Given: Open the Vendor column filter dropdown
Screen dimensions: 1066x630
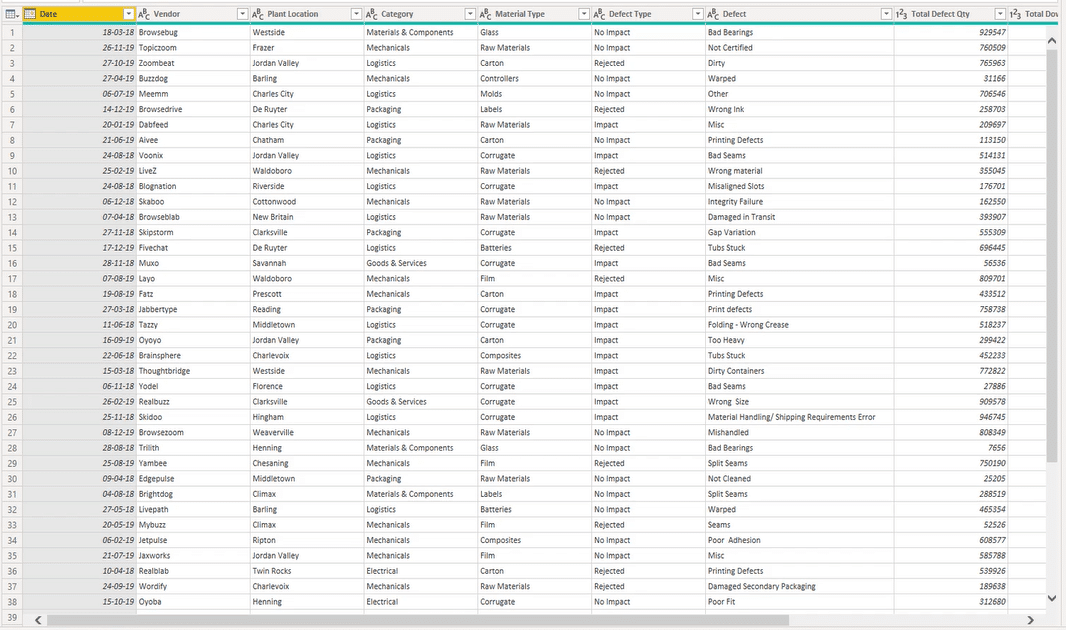Looking at the screenshot, I should click(x=242, y=14).
